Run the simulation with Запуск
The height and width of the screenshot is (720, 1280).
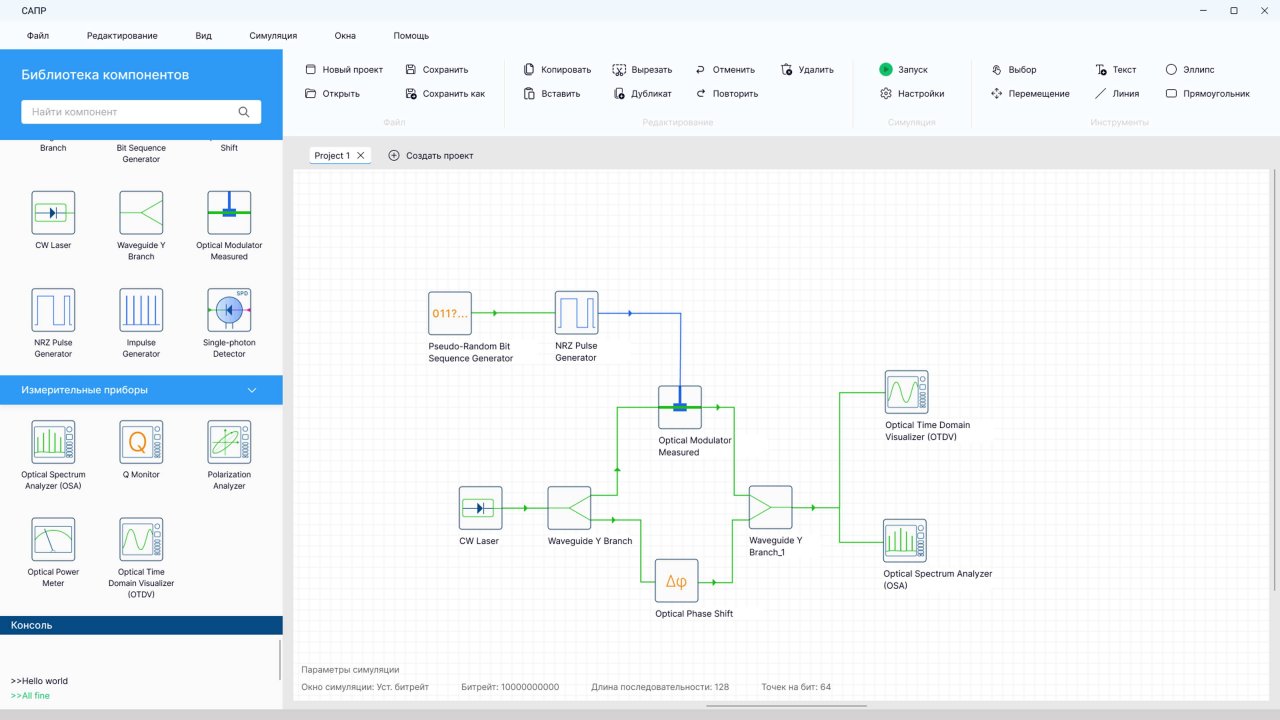click(x=903, y=70)
